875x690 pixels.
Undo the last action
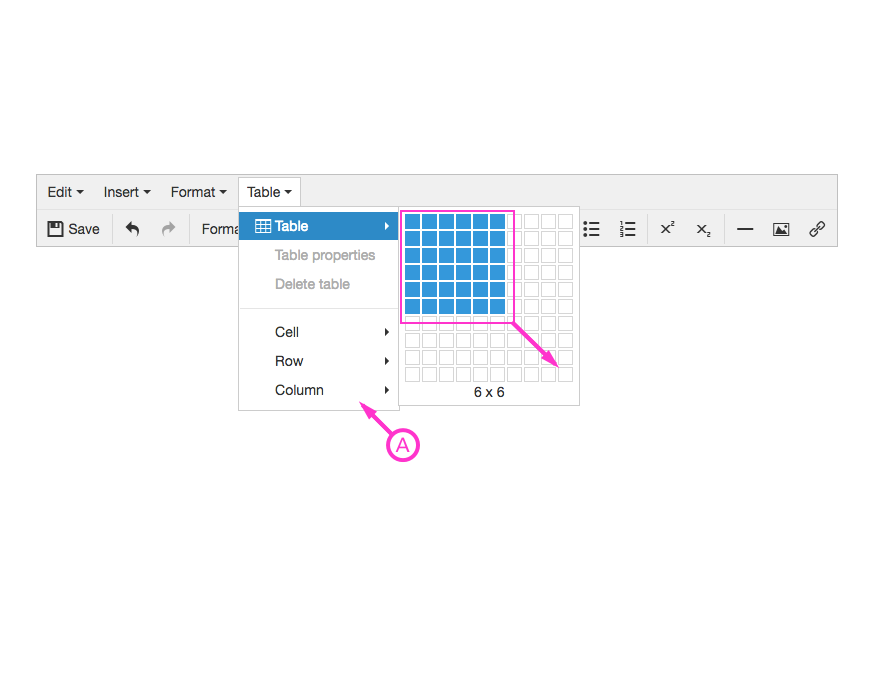132,229
